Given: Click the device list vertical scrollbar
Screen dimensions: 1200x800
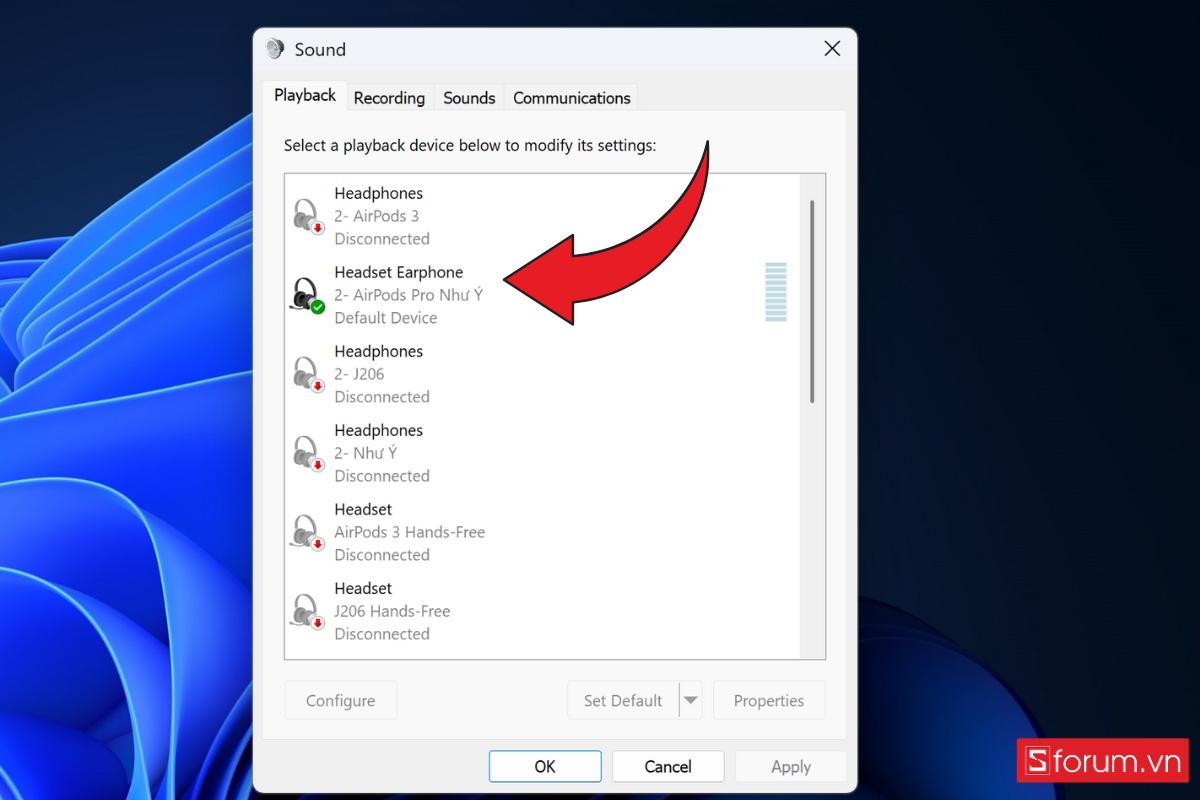Looking at the screenshot, I should (x=812, y=300).
